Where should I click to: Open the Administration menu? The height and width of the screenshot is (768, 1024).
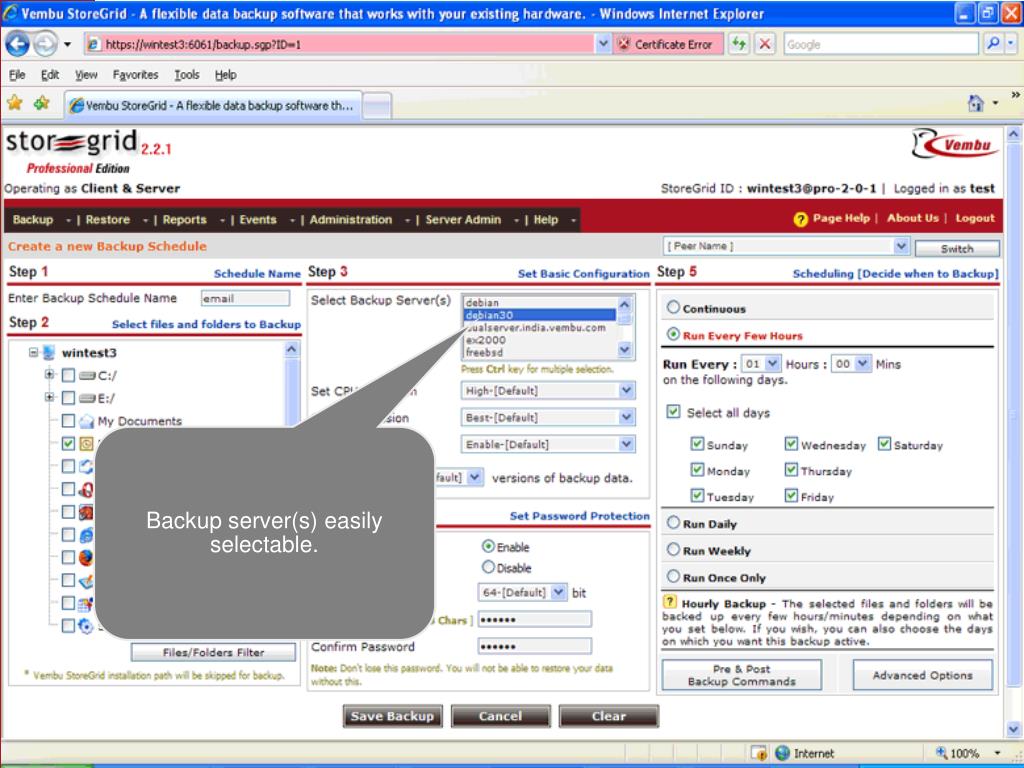[351, 219]
